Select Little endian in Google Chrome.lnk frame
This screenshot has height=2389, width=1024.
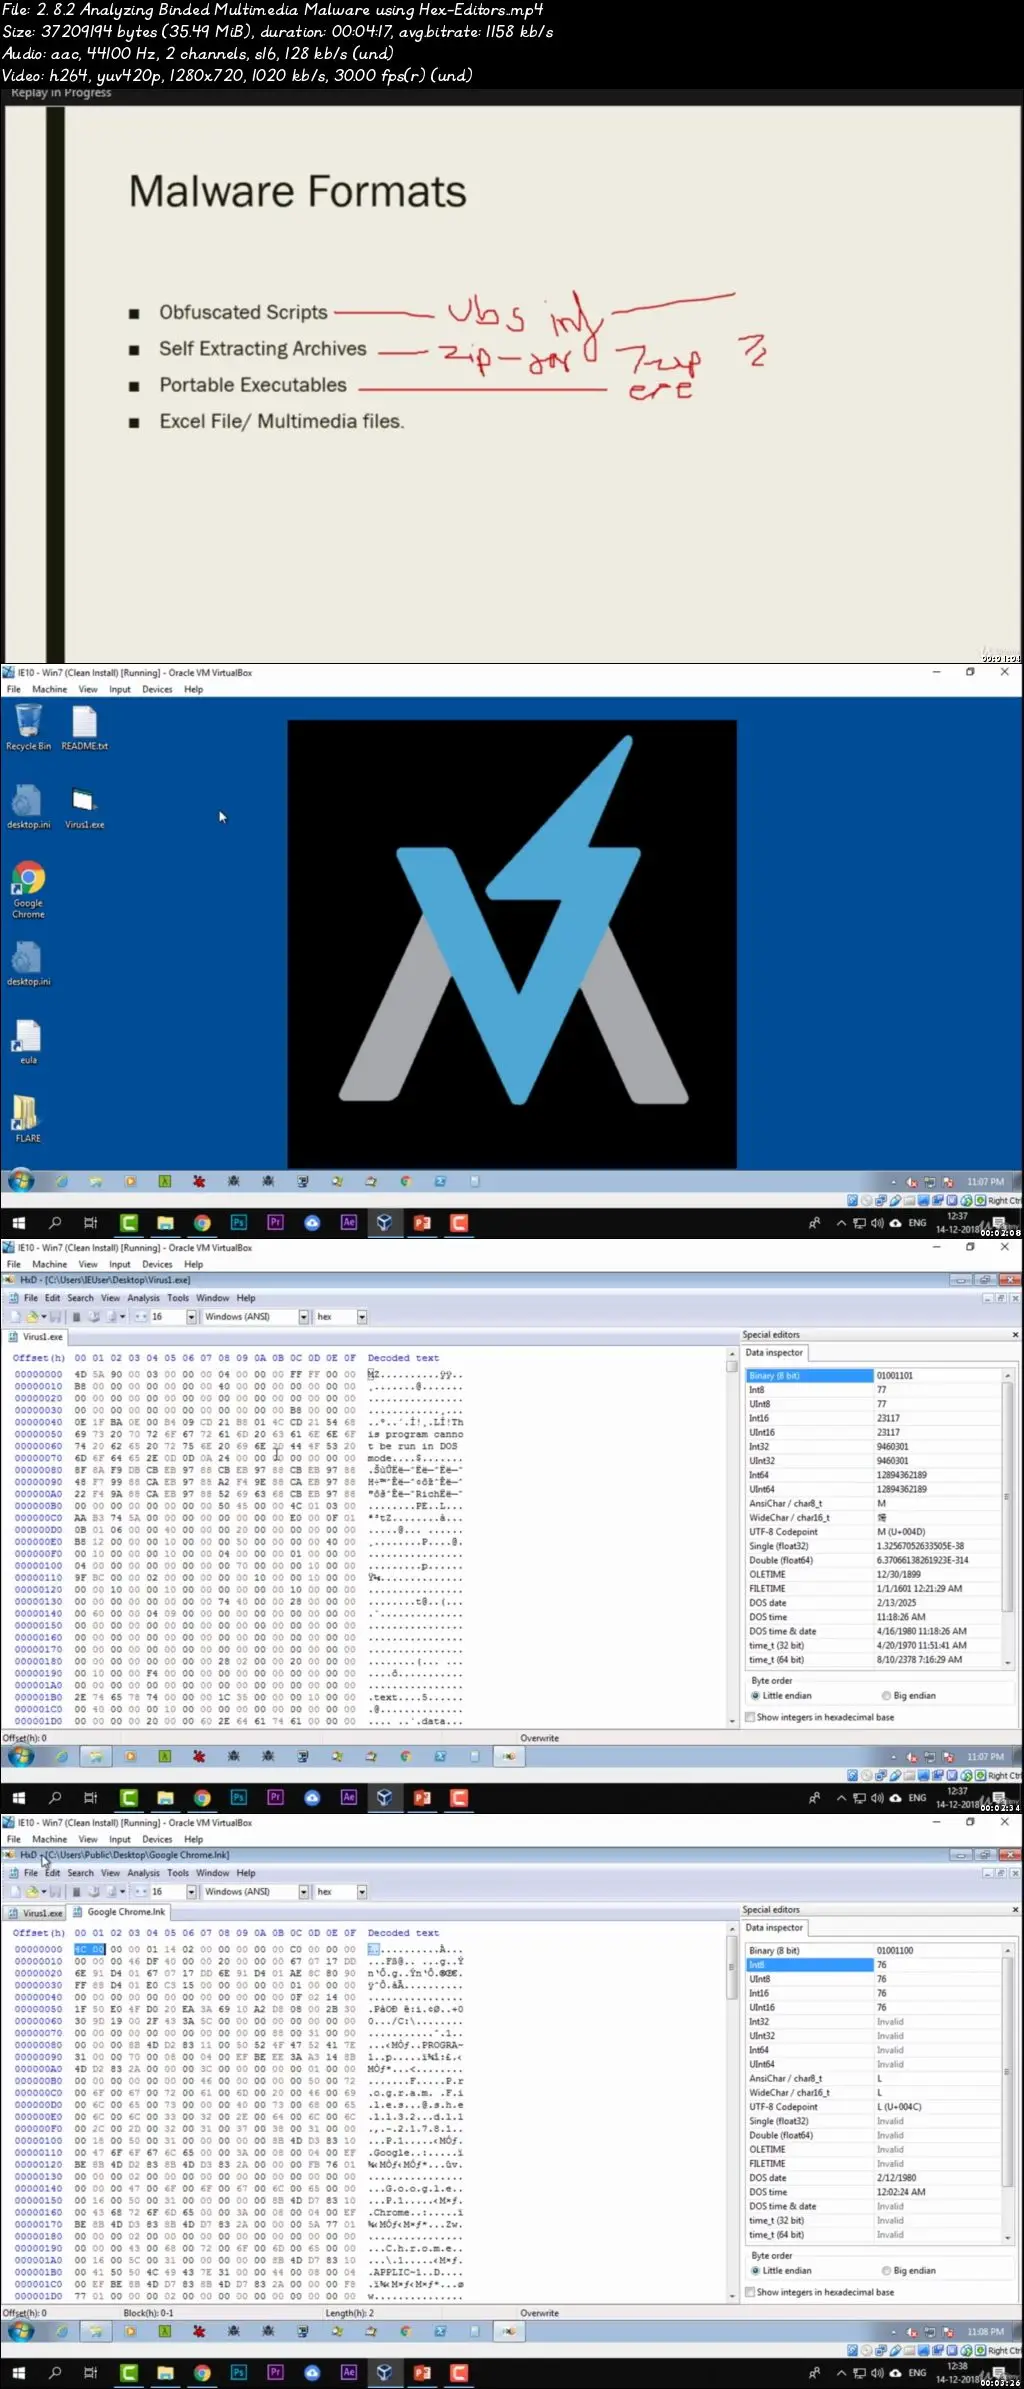pyautogui.click(x=781, y=2270)
